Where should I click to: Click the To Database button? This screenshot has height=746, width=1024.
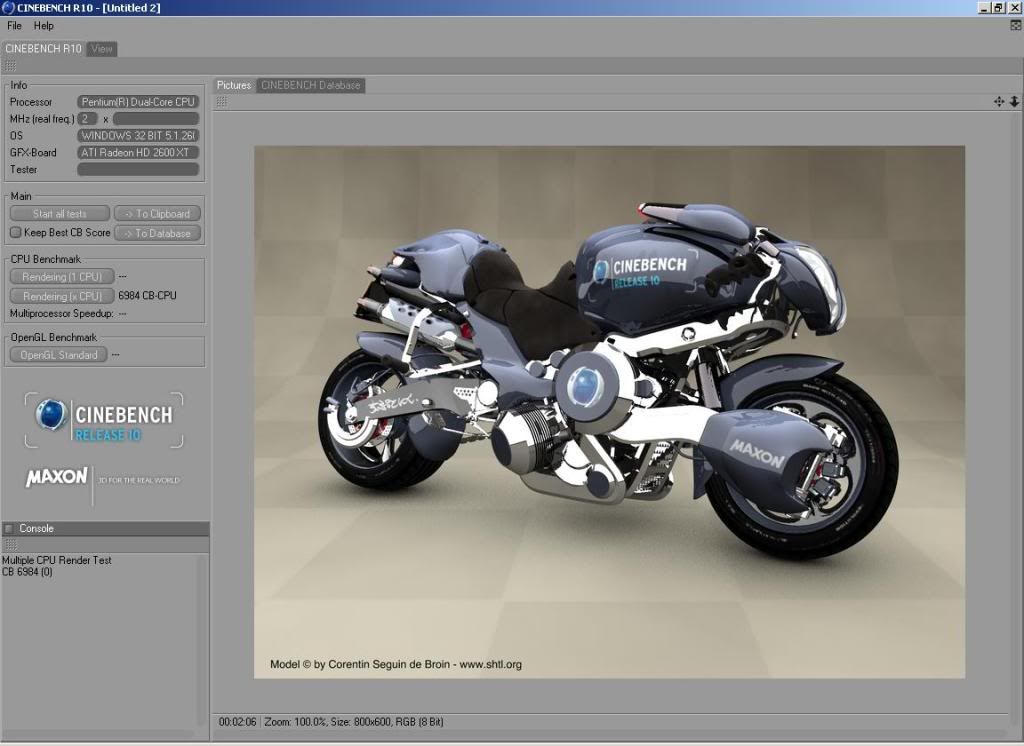tap(157, 233)
